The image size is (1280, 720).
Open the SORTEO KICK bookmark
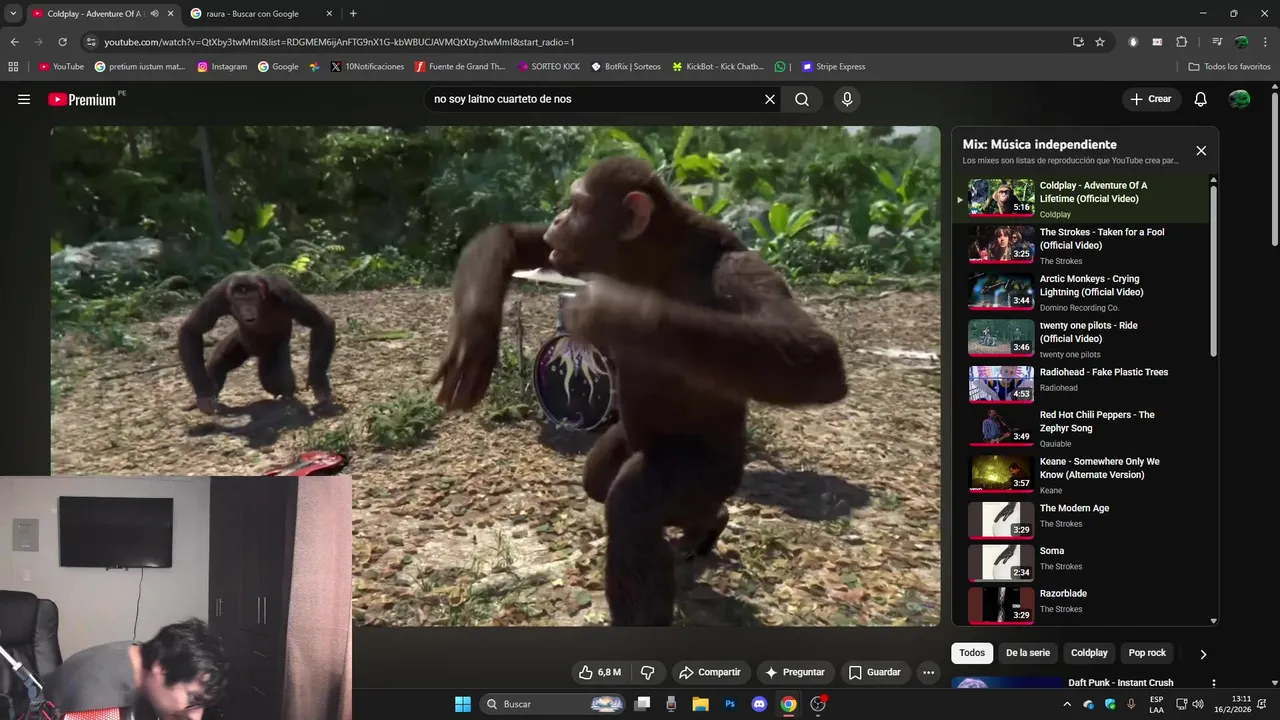(549, 67)
